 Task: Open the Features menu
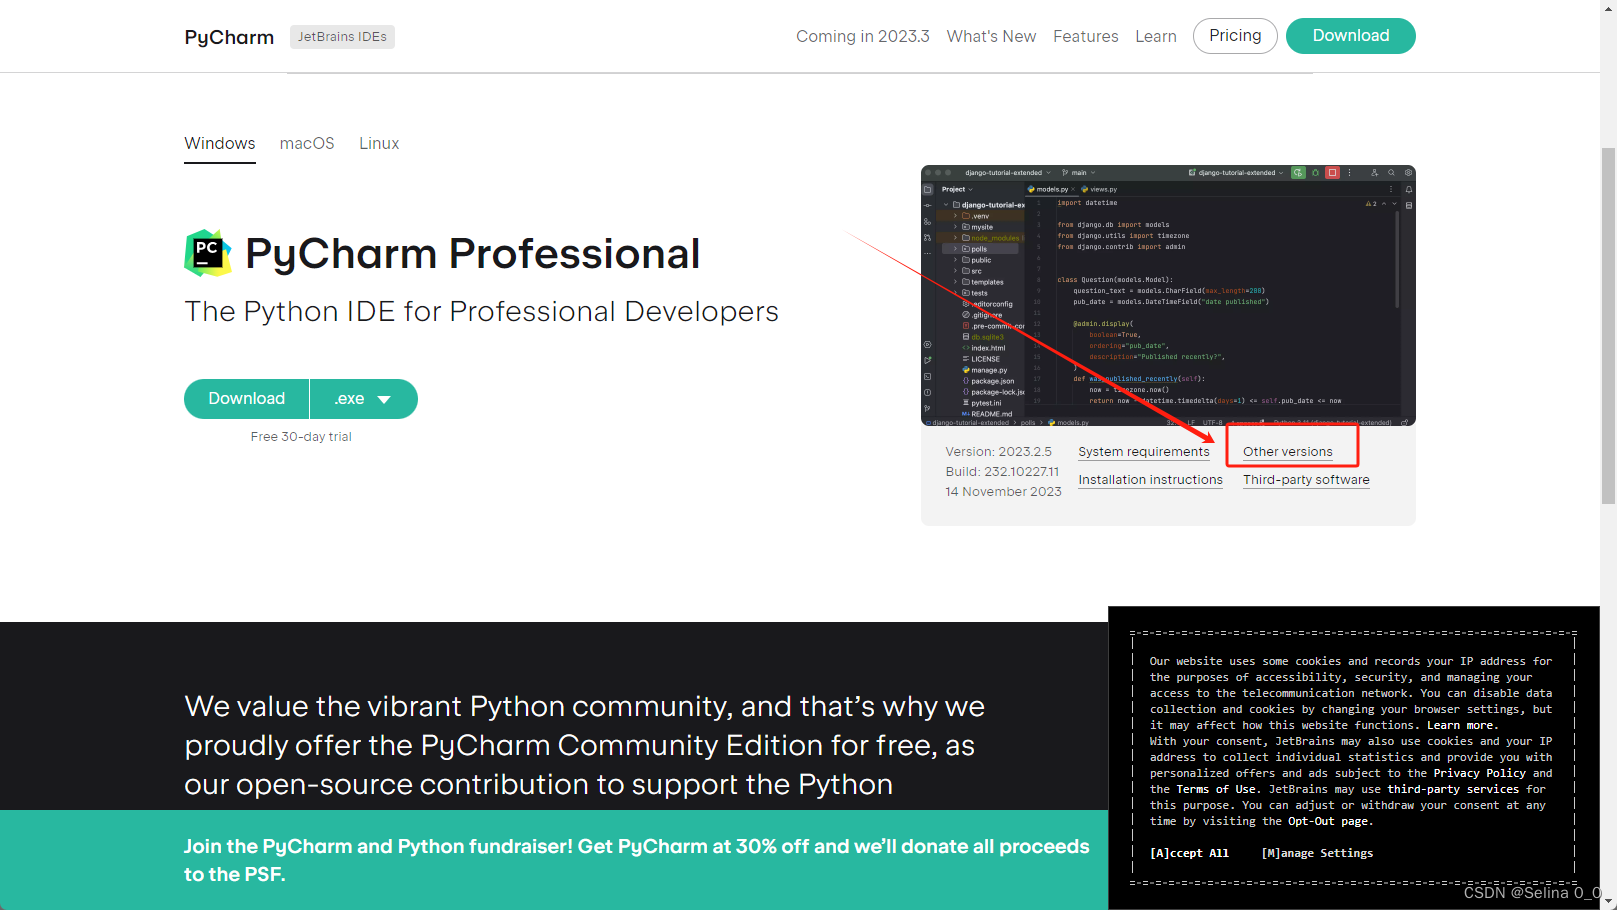click(1086, 36)
